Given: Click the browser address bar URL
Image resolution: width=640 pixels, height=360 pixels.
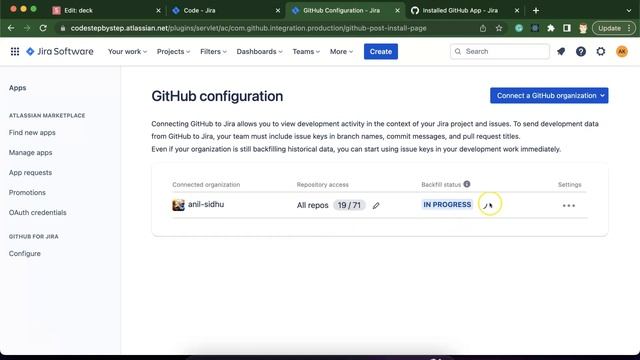Looking at the screenshot, I should [248, 28].
